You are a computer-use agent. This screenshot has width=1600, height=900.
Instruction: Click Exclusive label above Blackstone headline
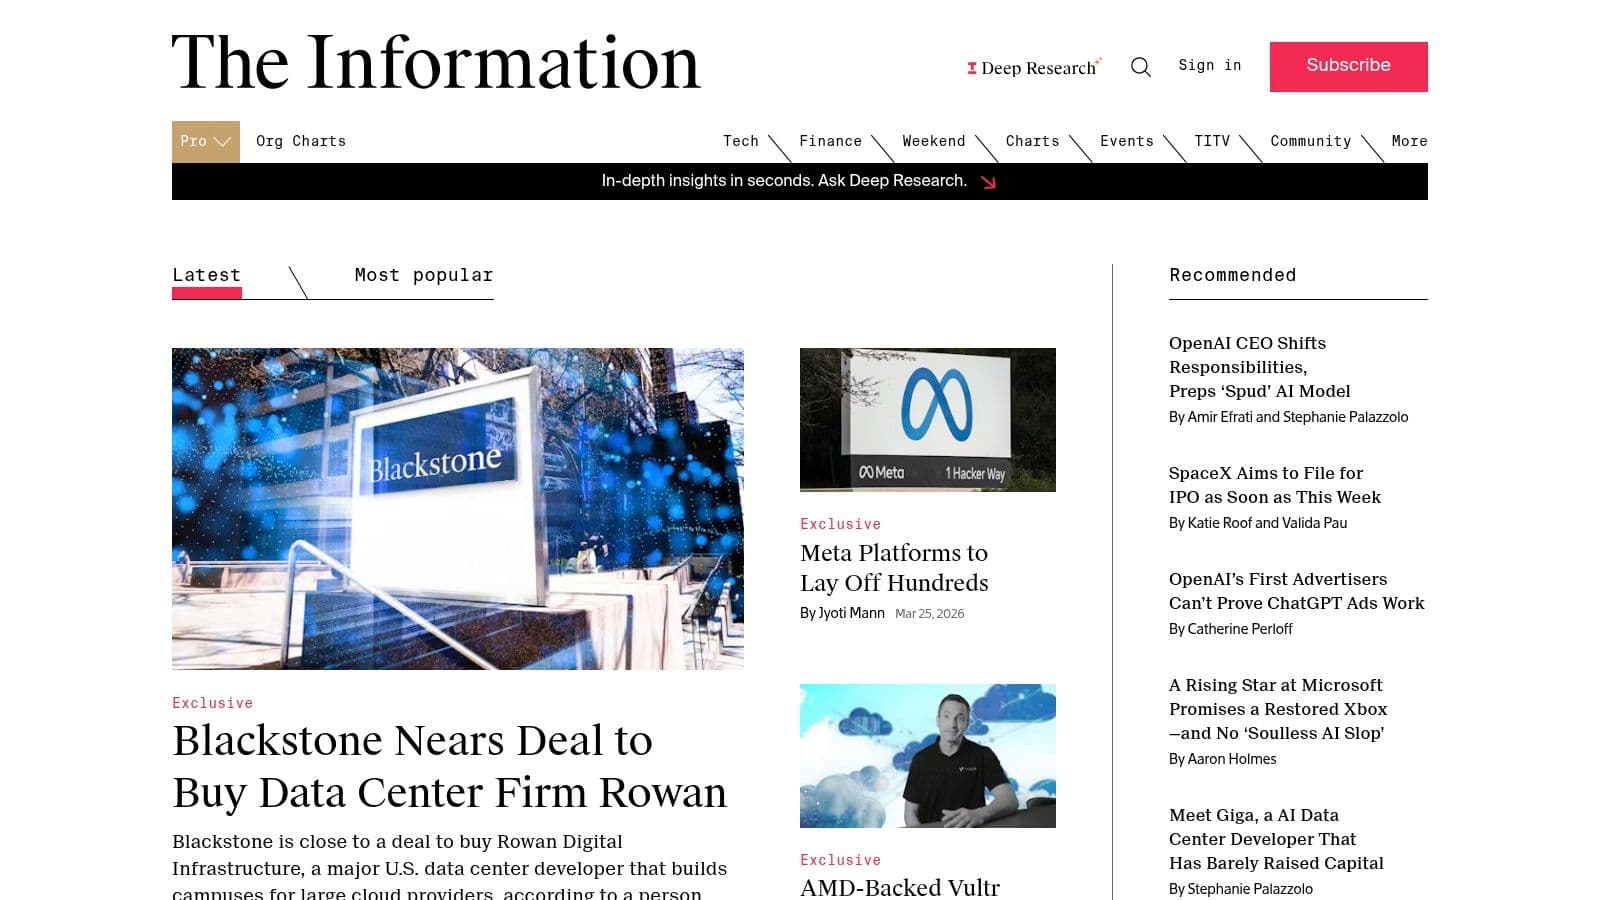(x=213, y=703)
